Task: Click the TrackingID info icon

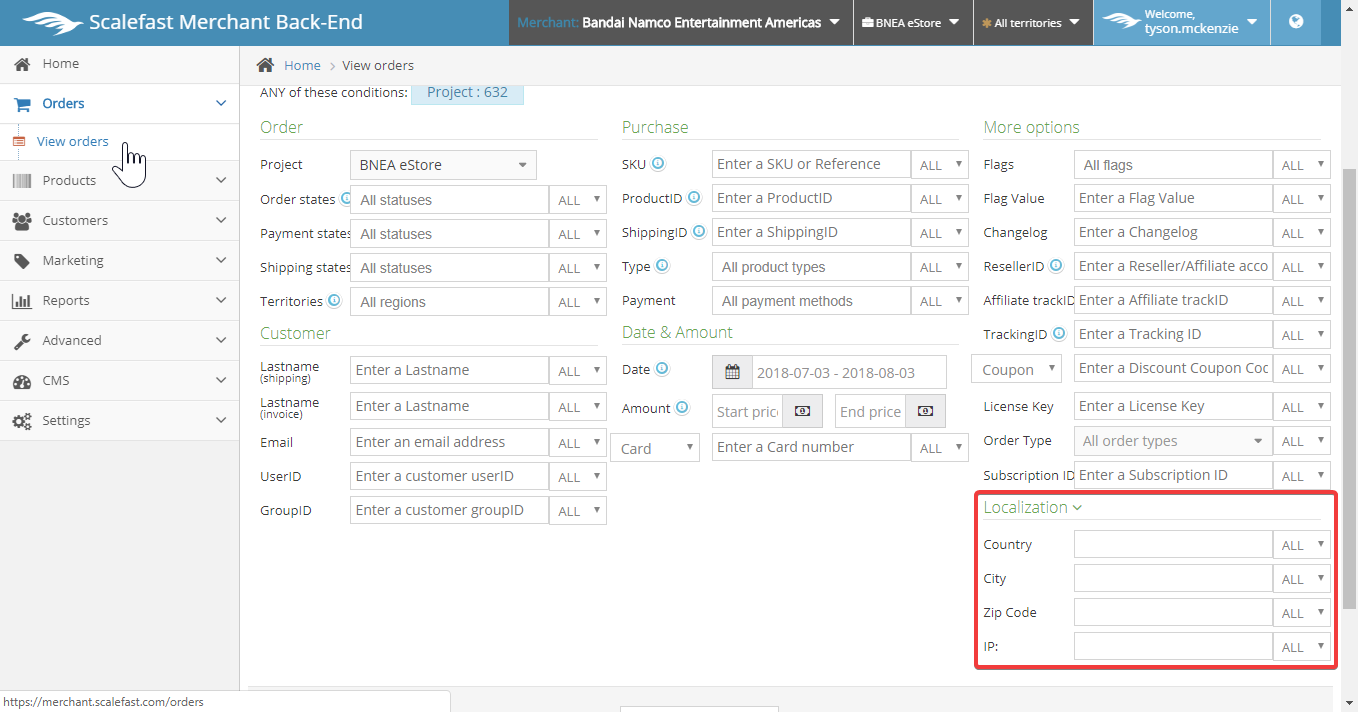Action: coord(1058,334)
